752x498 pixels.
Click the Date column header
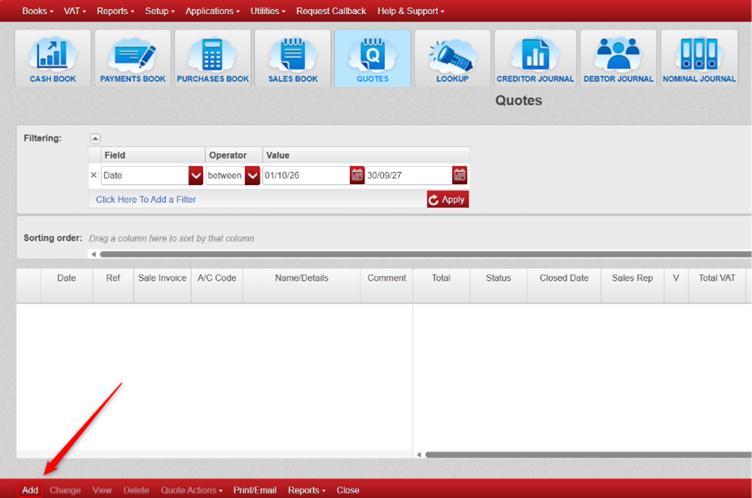(x=66, y=285)
